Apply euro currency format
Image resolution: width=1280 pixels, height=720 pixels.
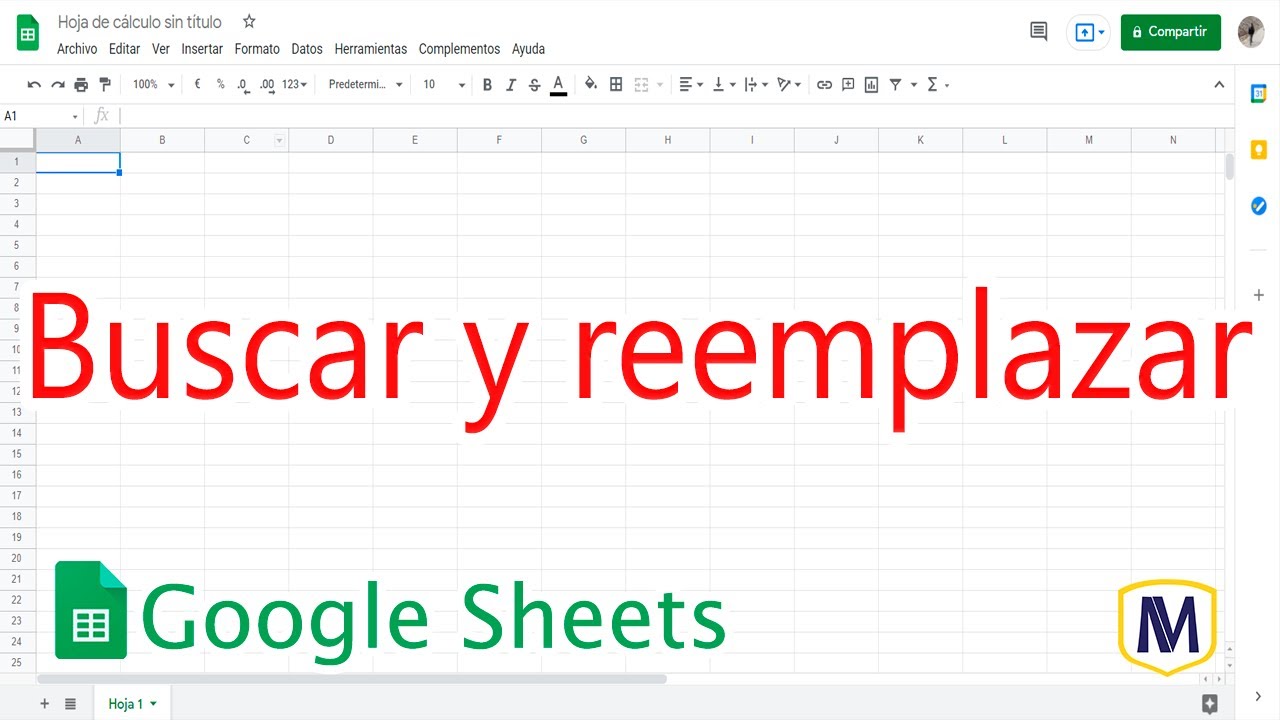[197, 85]
